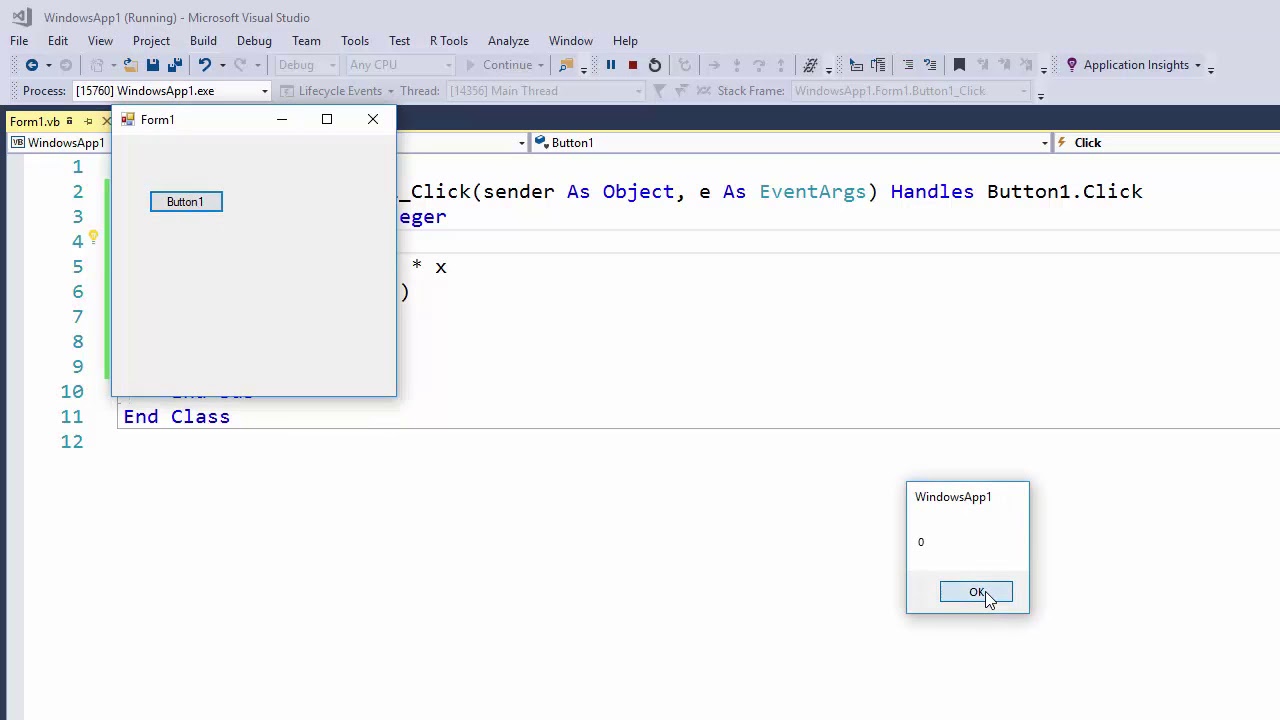Stop debugging with red square icon
This screenshot has width=1280, height=720.
click(x=632, y=65)
